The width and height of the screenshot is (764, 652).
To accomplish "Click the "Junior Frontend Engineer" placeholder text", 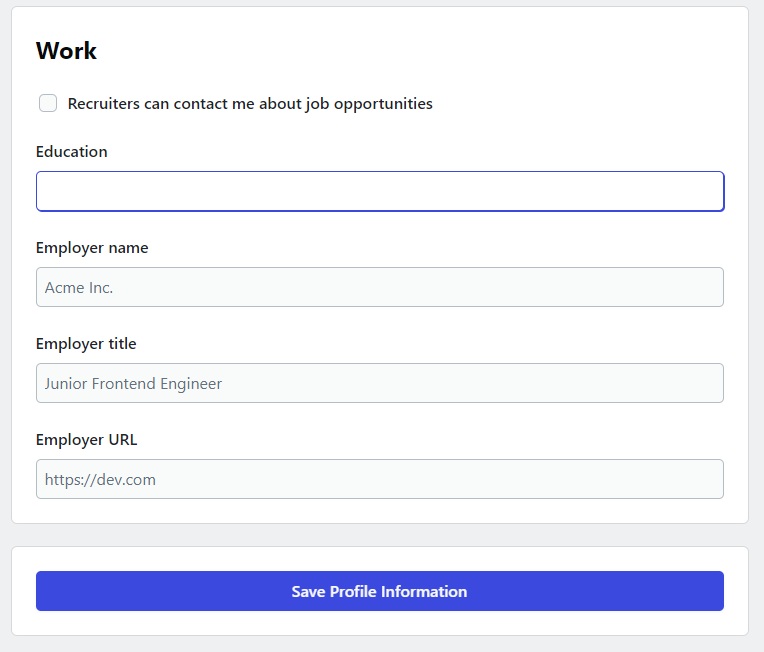I will click(133, 383).
